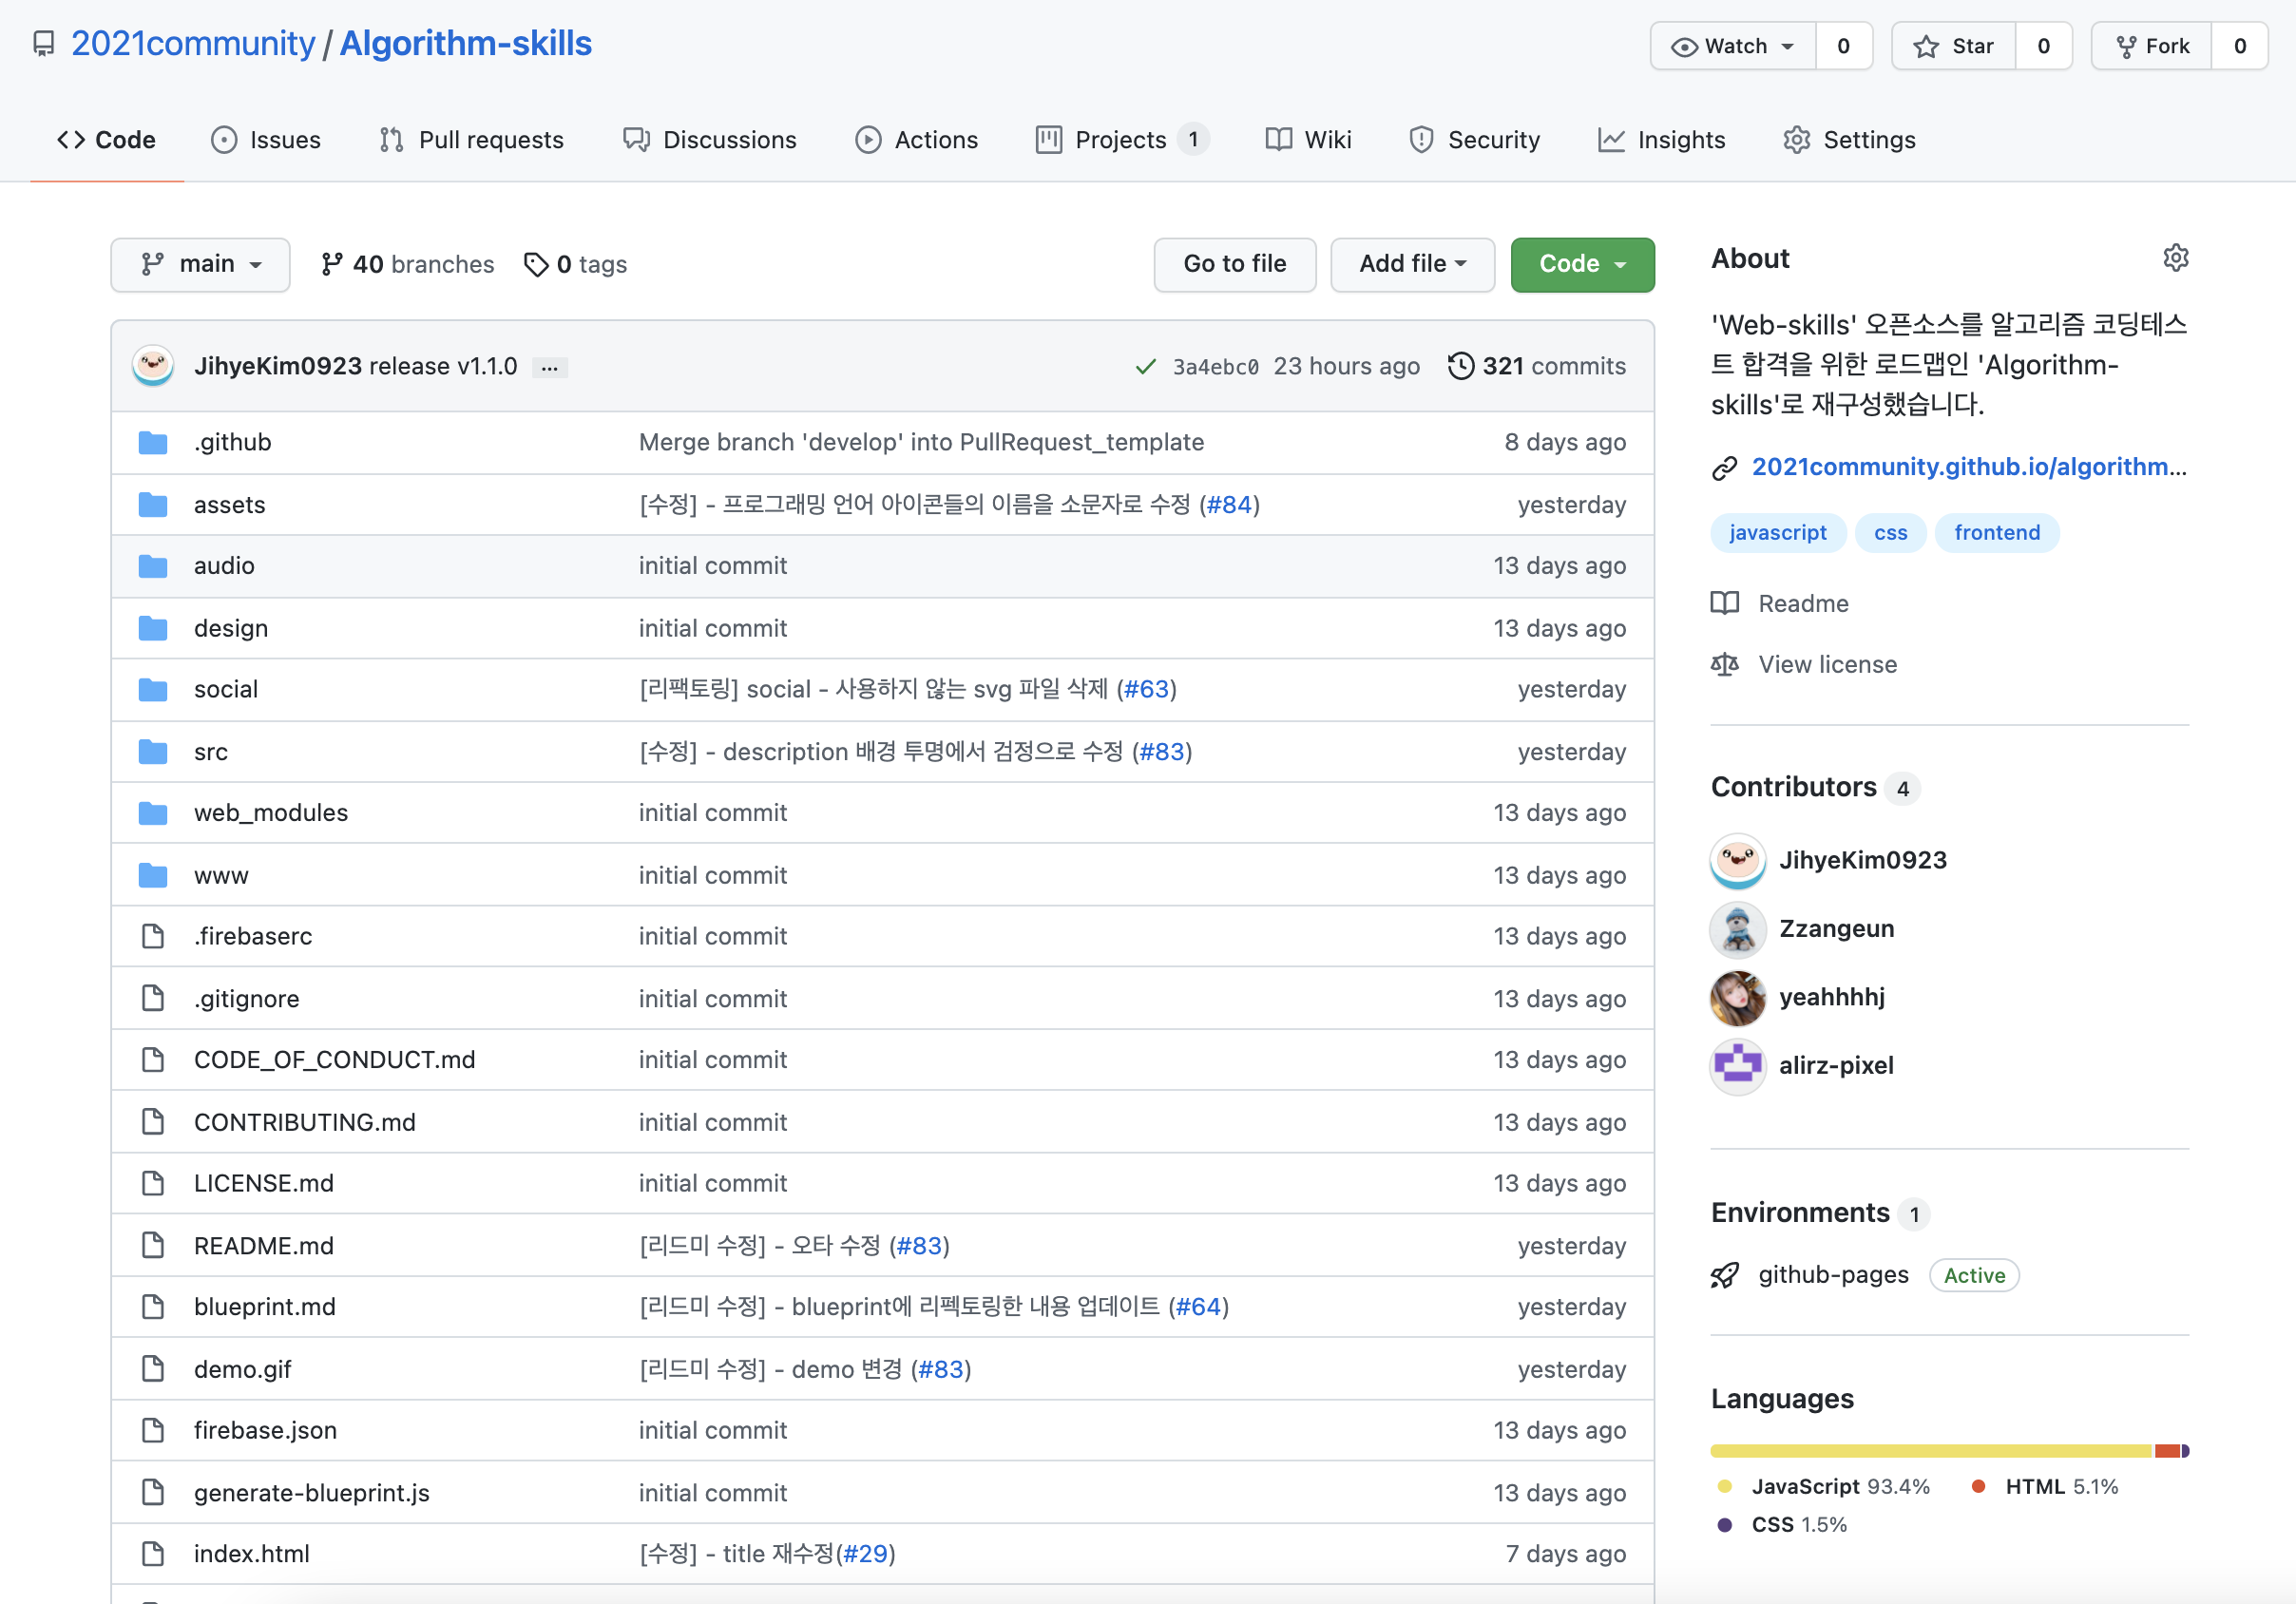This screenshot has height=1604, width=2296.
Task: Click the link icon beside the website URL
Action: [1724, 467]
